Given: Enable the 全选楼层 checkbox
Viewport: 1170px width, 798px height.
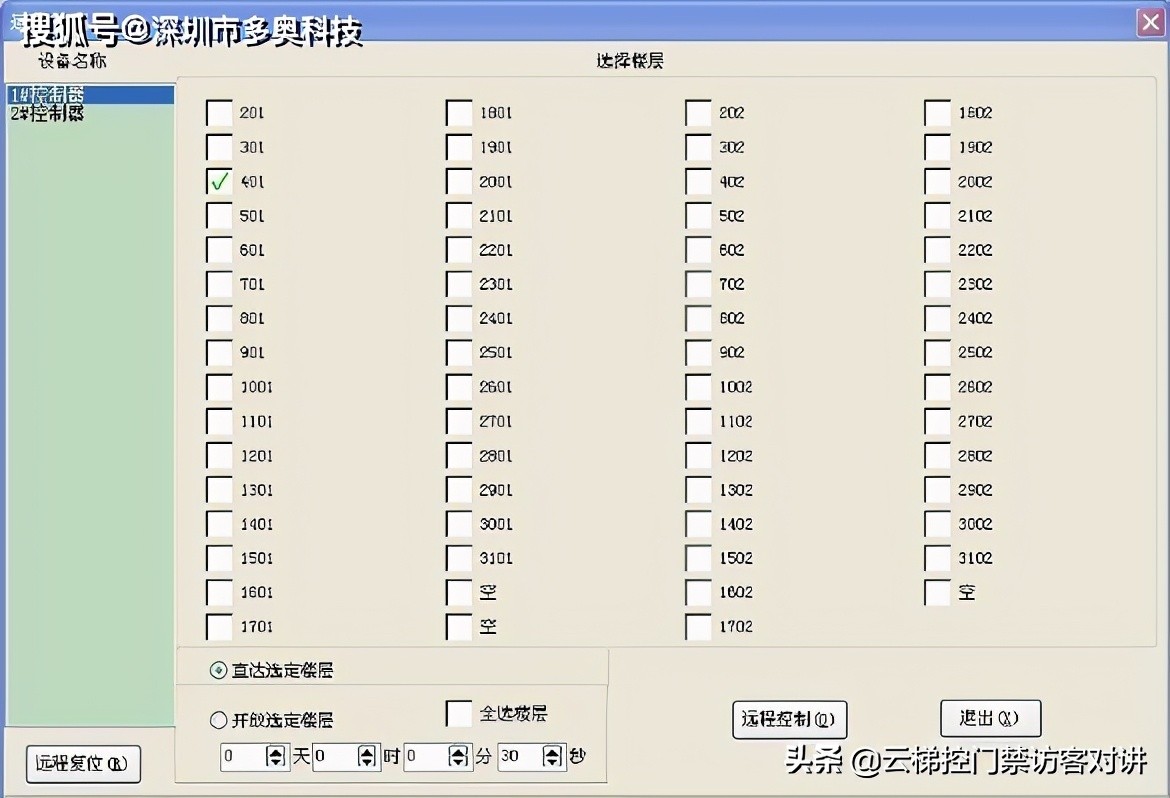Looking at the screenshot, I should point(458,714).
